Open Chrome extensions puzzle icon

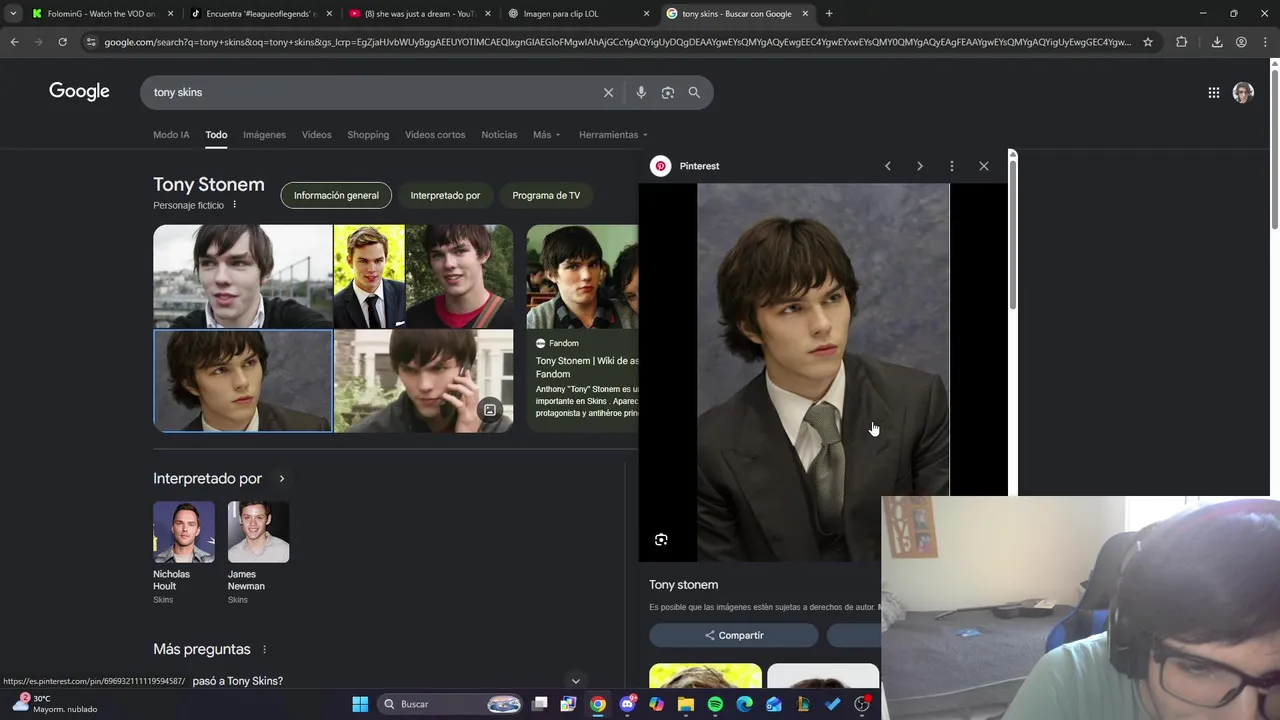point(1182,42)
